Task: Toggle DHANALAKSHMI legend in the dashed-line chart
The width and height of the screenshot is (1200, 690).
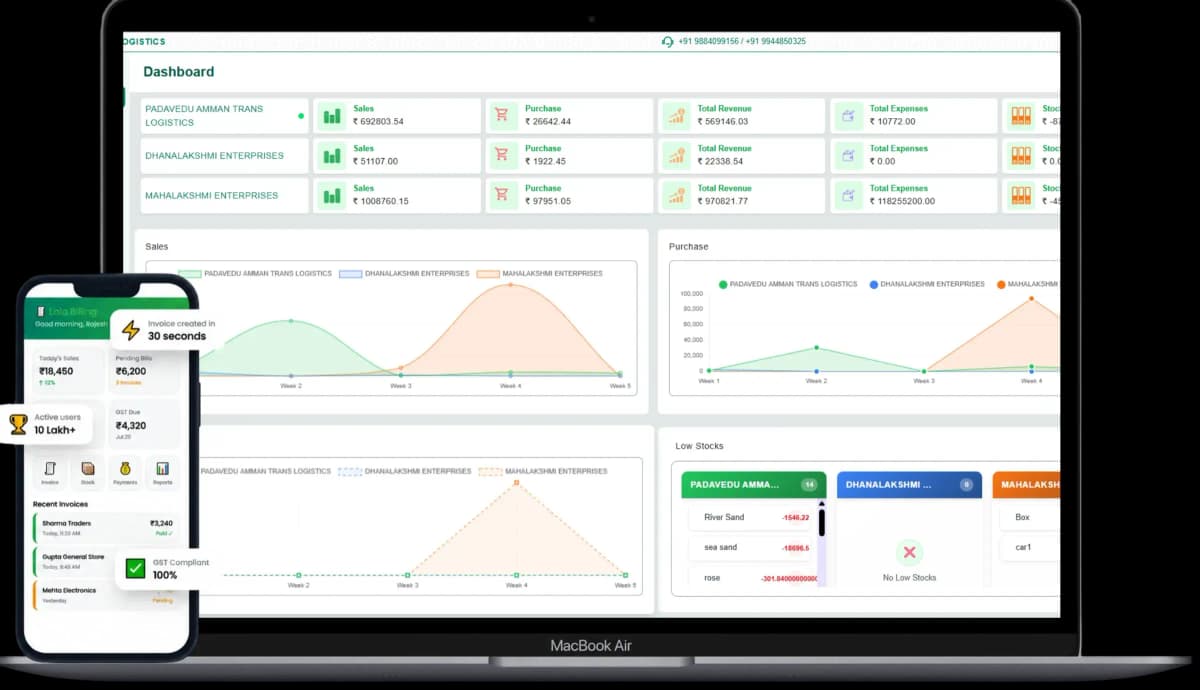Action: tap(405, 471)
